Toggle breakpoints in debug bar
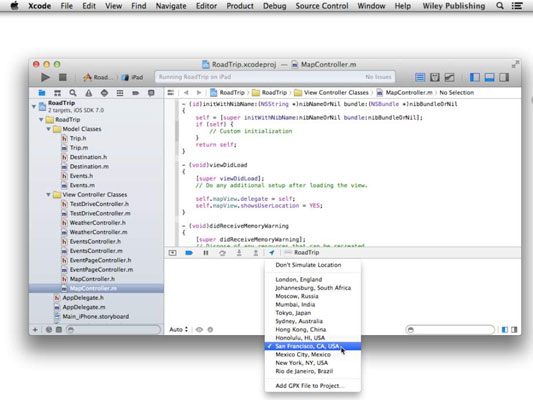This screenshot has width=533, height=400. (189, 253)
